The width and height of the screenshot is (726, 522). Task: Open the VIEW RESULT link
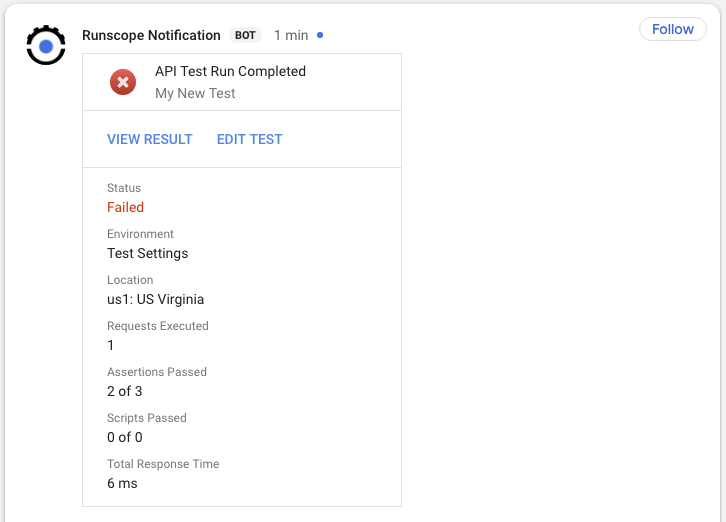click(x=150, y=139)
